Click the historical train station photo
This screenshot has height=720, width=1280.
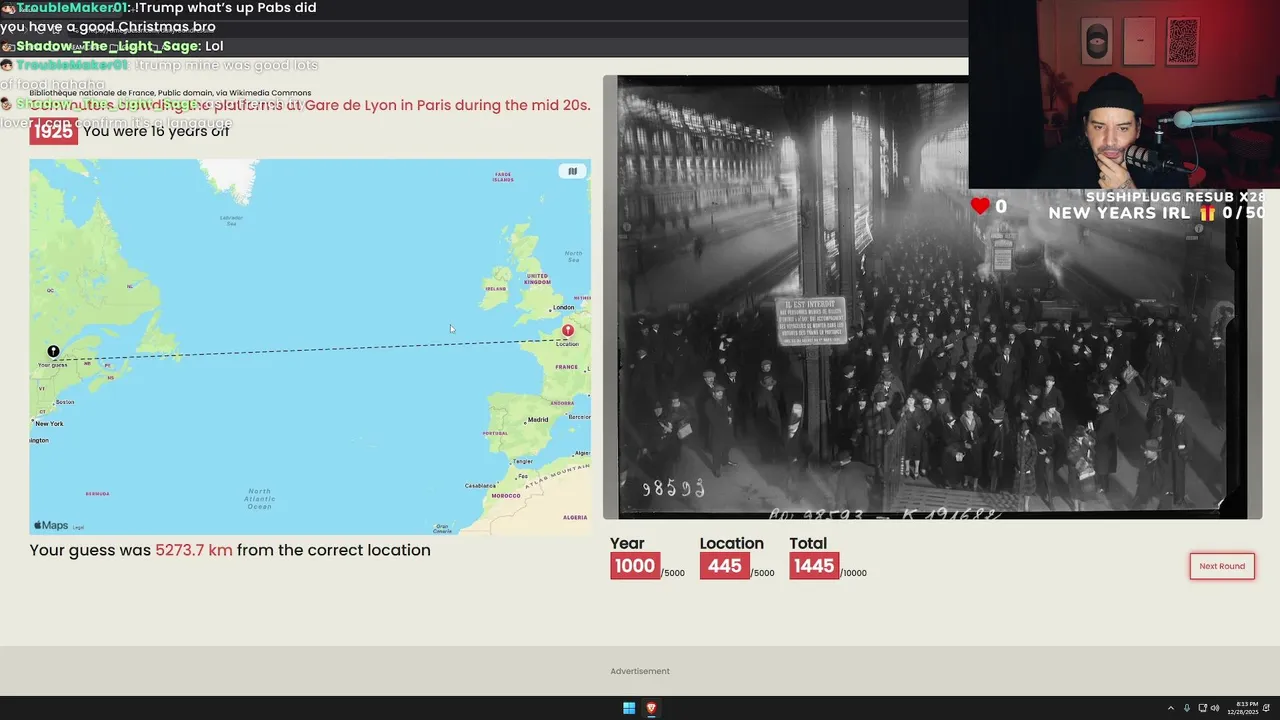click(932, 297)
